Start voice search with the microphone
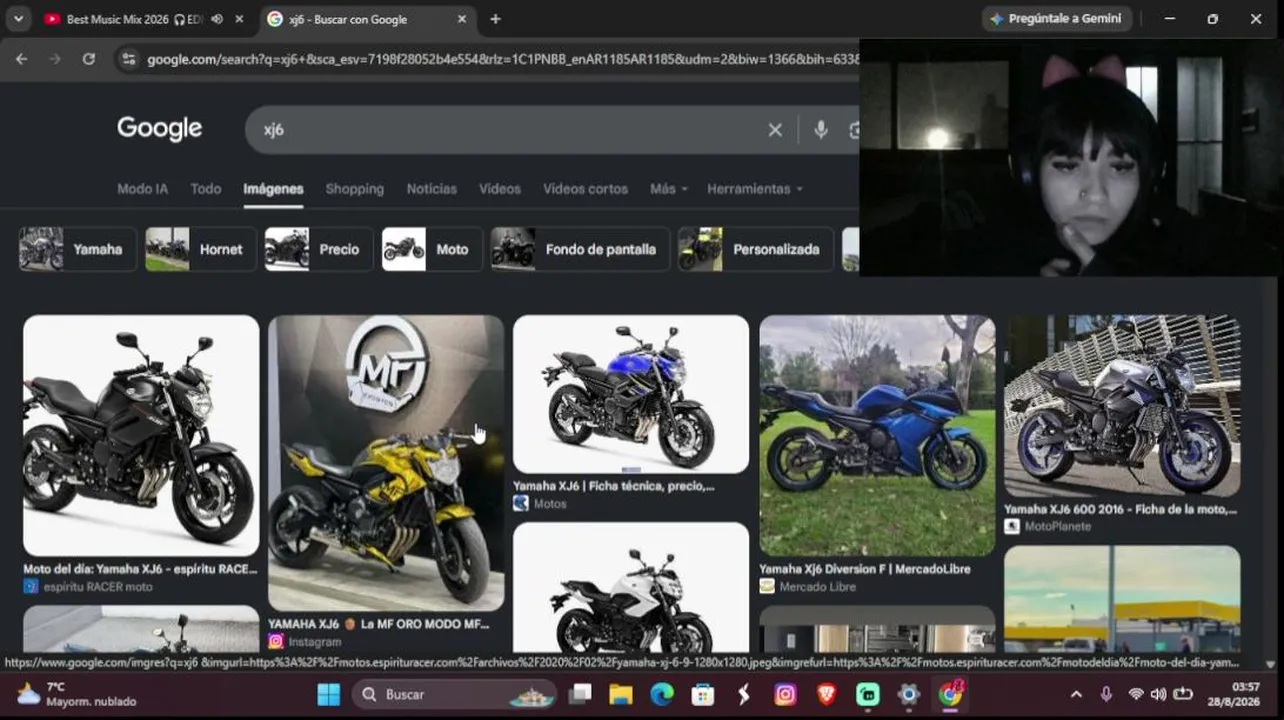This screenshot has height=720, width=1284. pyautogui.click(x=821, y=130)
